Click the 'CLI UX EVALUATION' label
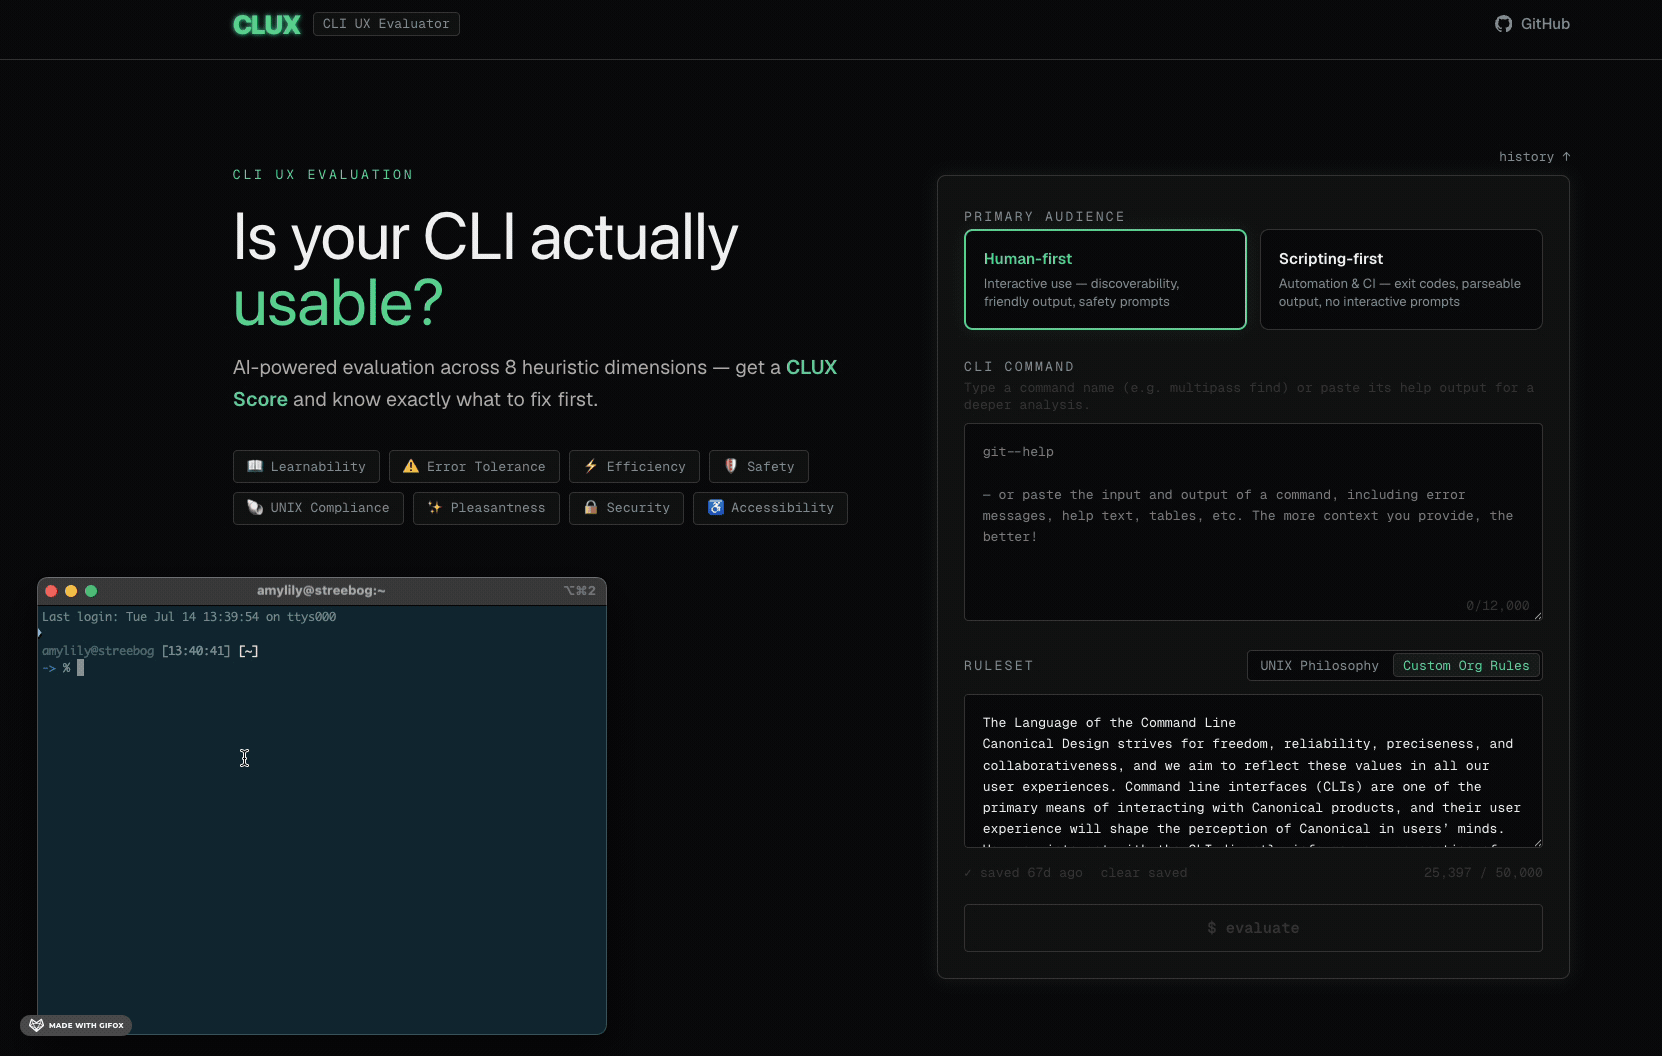 323,175
